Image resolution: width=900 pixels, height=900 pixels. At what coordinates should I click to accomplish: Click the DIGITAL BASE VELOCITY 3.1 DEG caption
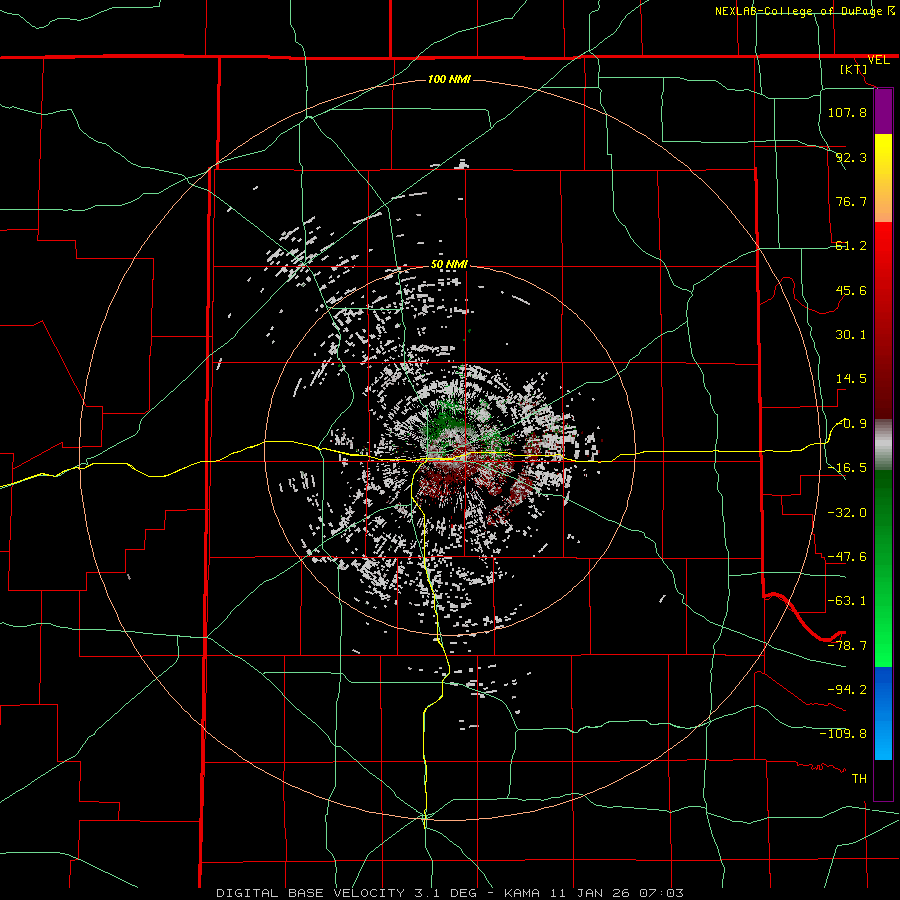[x=346, y=893]
